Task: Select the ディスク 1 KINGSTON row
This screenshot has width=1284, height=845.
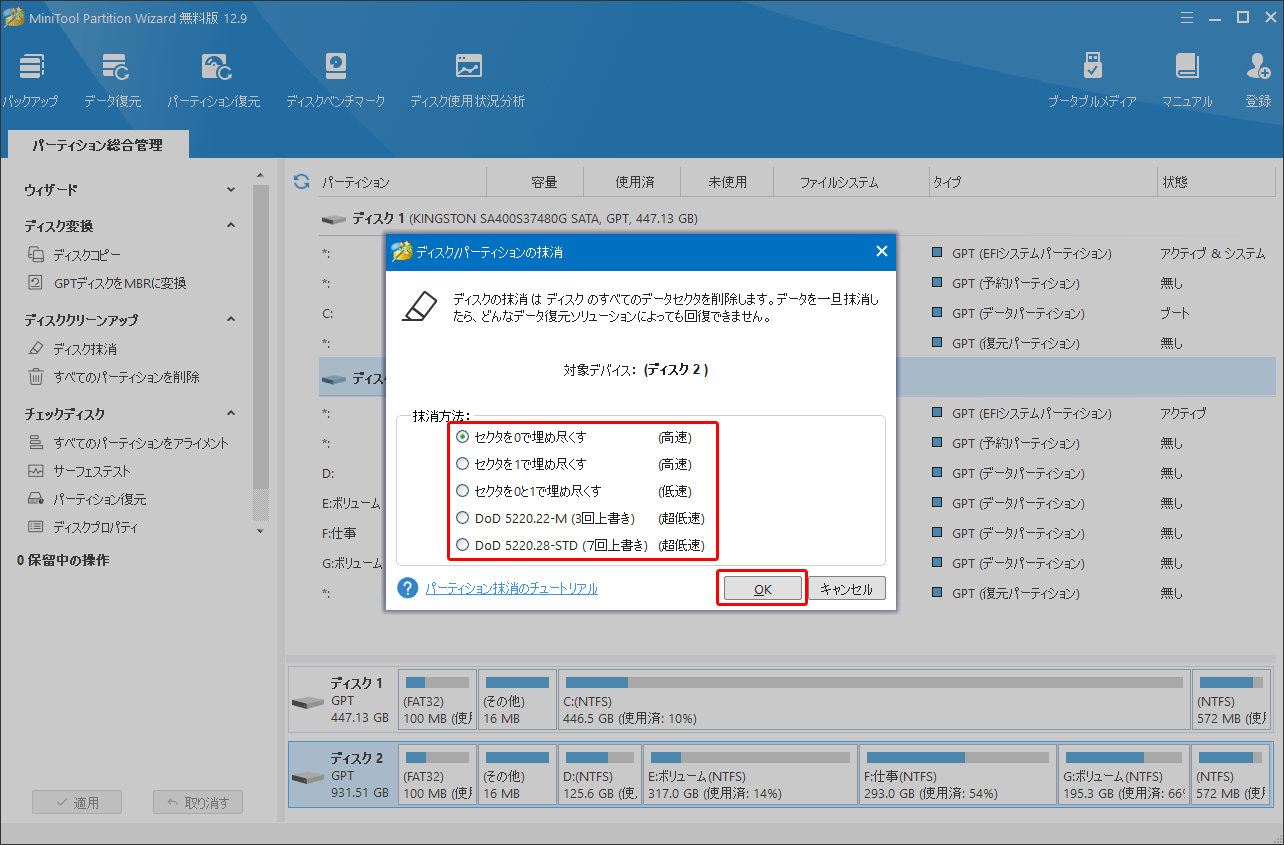Action: pyautogui.click(x=797, y=217)
